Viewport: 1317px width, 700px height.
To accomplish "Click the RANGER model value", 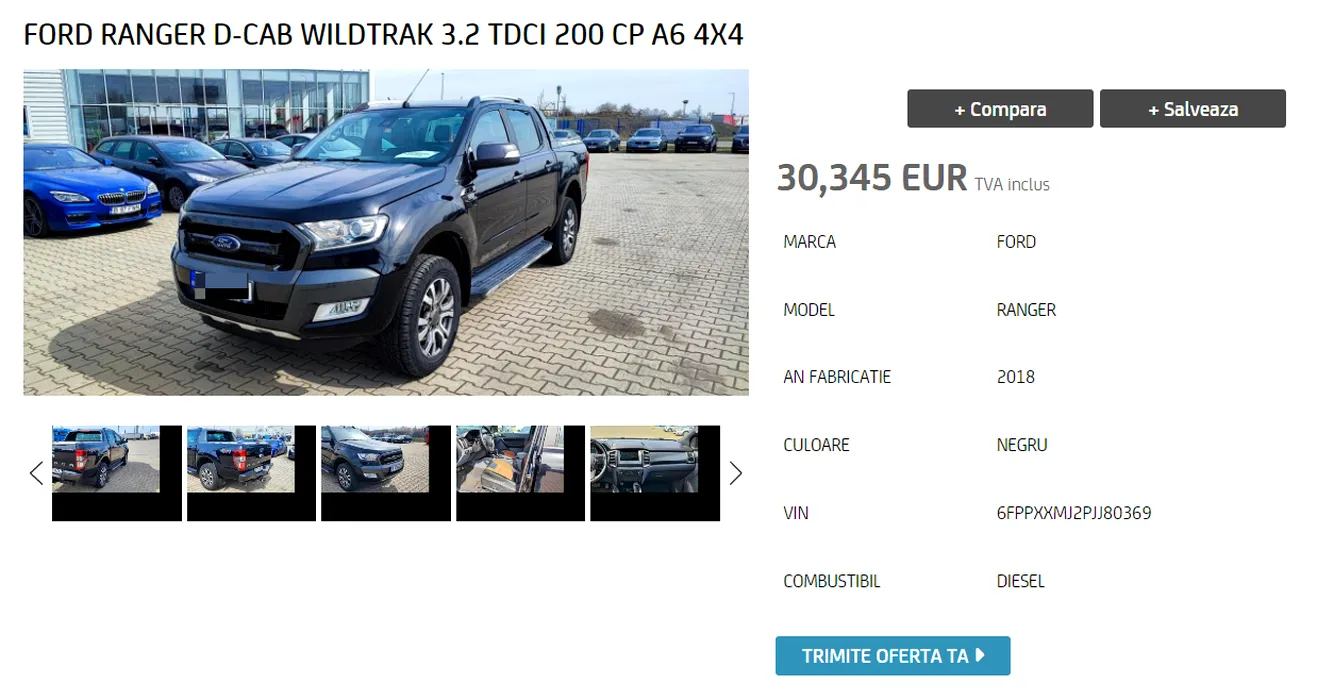I will click(1026, 310).
